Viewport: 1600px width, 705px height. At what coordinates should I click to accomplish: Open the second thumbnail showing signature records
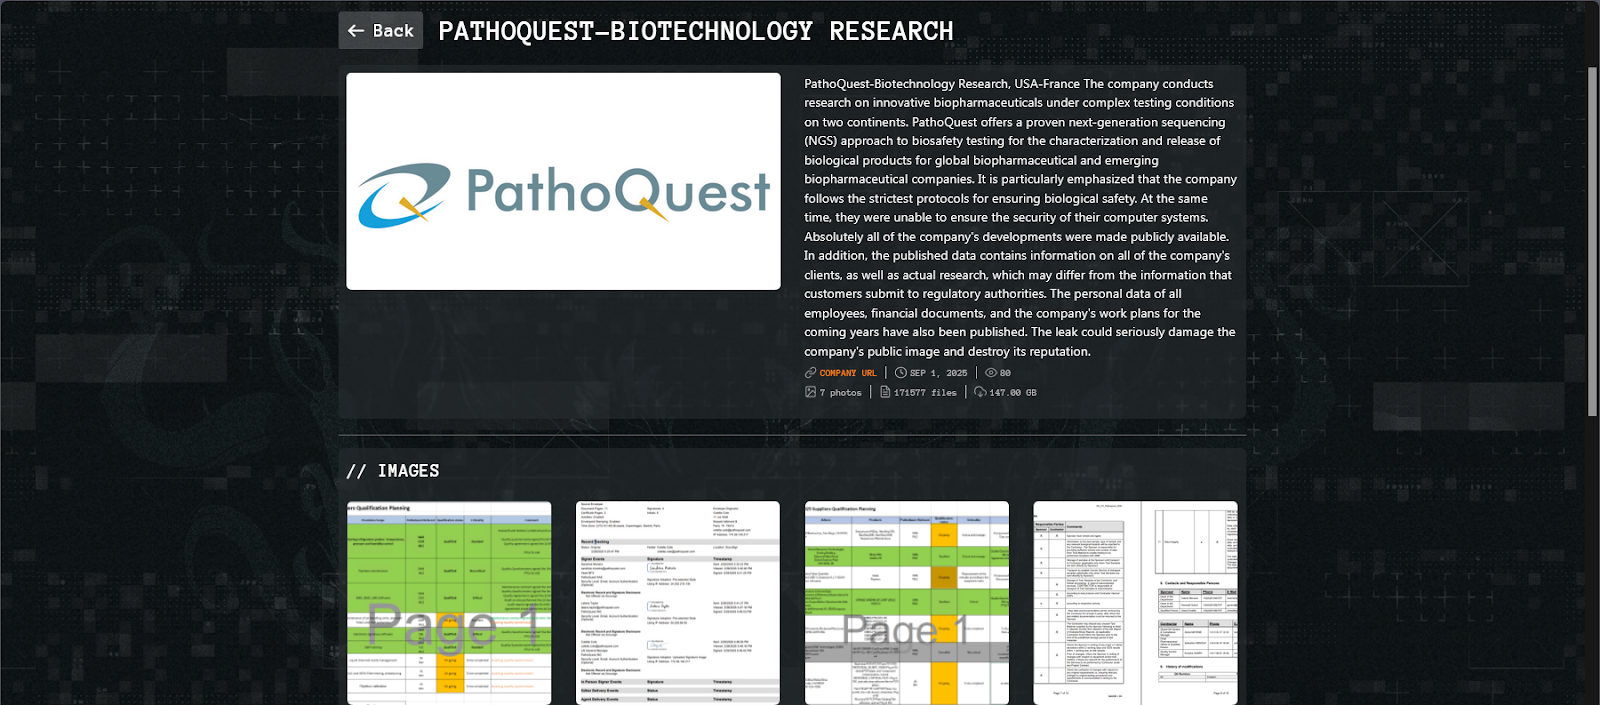pos(678,603)
